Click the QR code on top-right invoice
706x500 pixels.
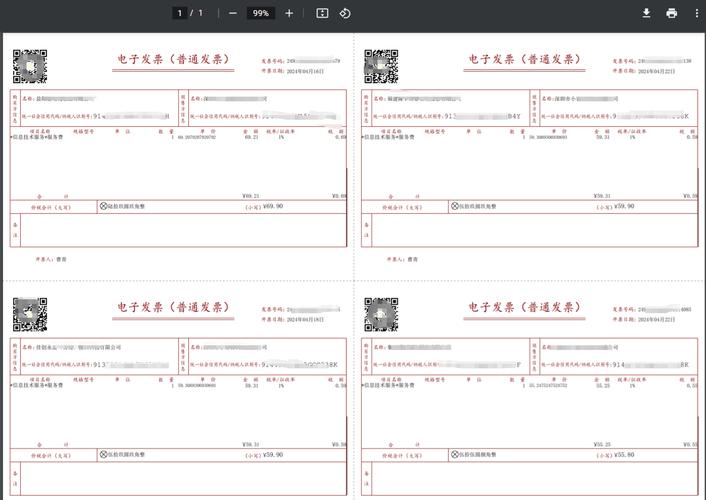[380, 66]
